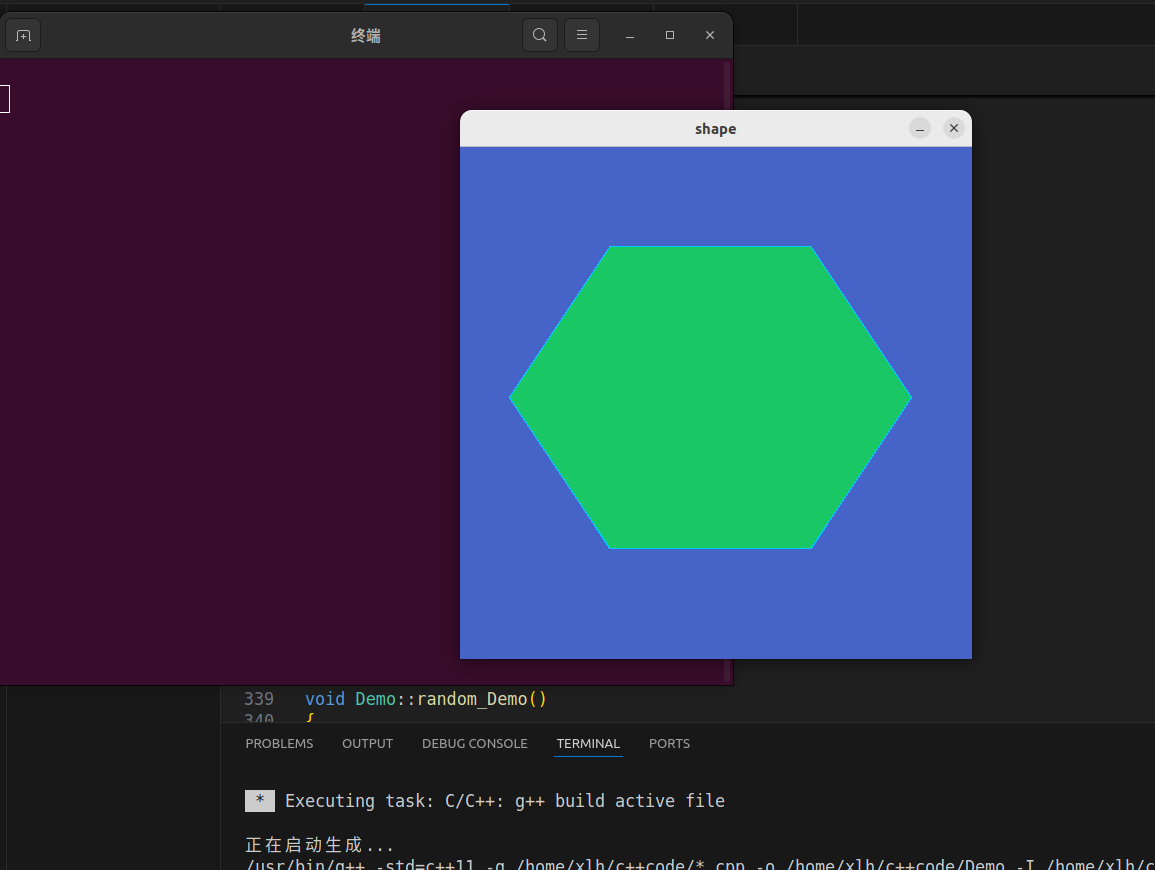Click the task asterisk marker in terminal panel

coord(260,801)
